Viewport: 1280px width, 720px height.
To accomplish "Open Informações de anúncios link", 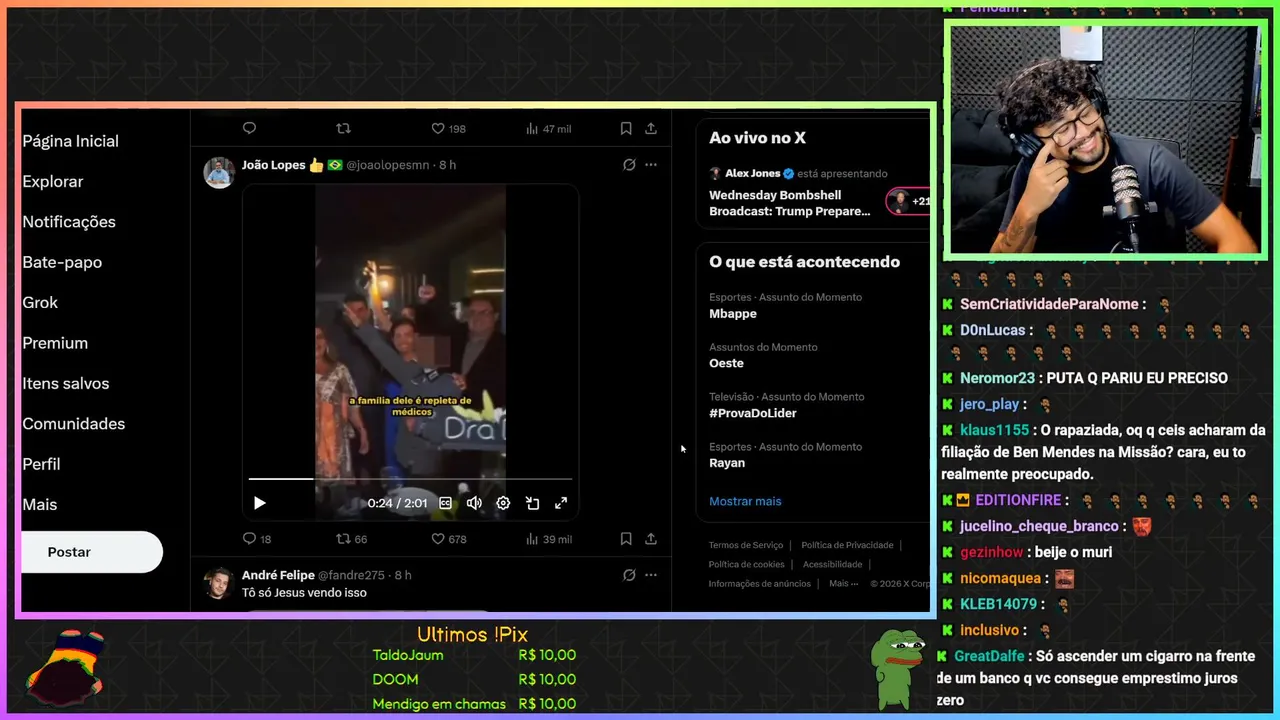I will pos(760,583).
